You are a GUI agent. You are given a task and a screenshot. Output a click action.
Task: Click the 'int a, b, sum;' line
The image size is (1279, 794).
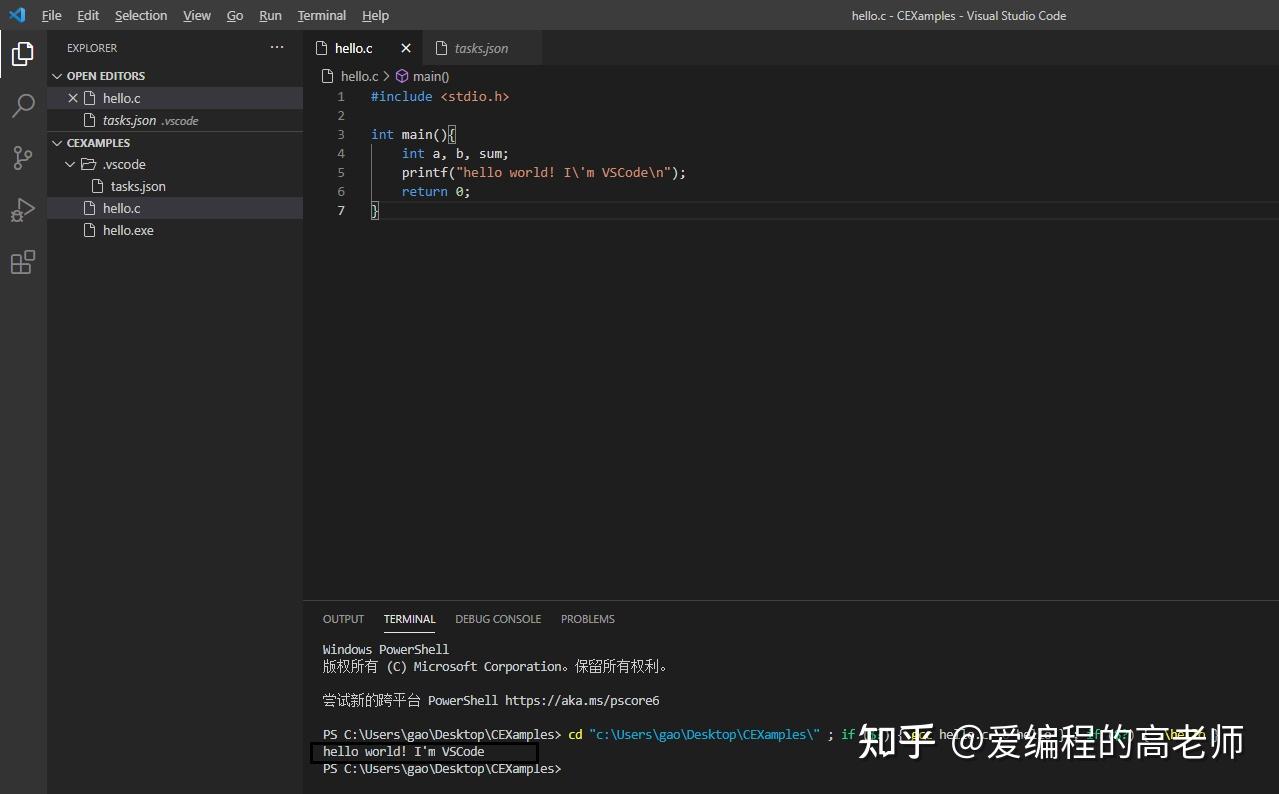click(x=455, y=154)
